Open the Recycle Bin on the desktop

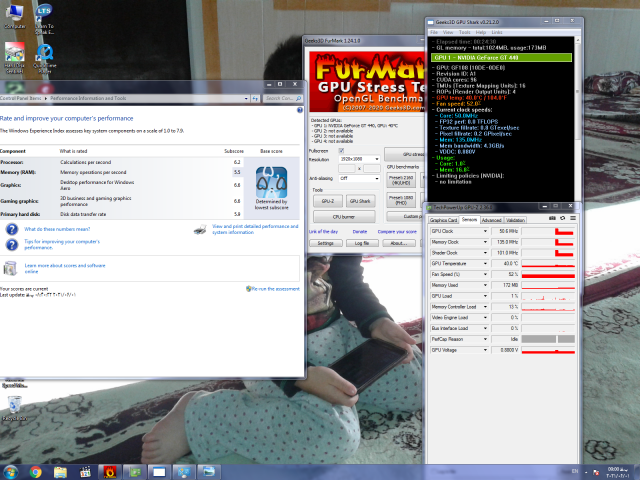15,404
